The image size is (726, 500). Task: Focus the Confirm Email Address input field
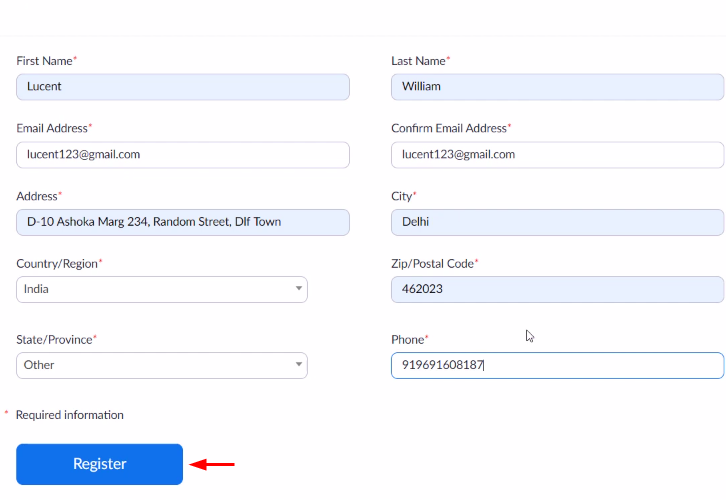(557, 155)
